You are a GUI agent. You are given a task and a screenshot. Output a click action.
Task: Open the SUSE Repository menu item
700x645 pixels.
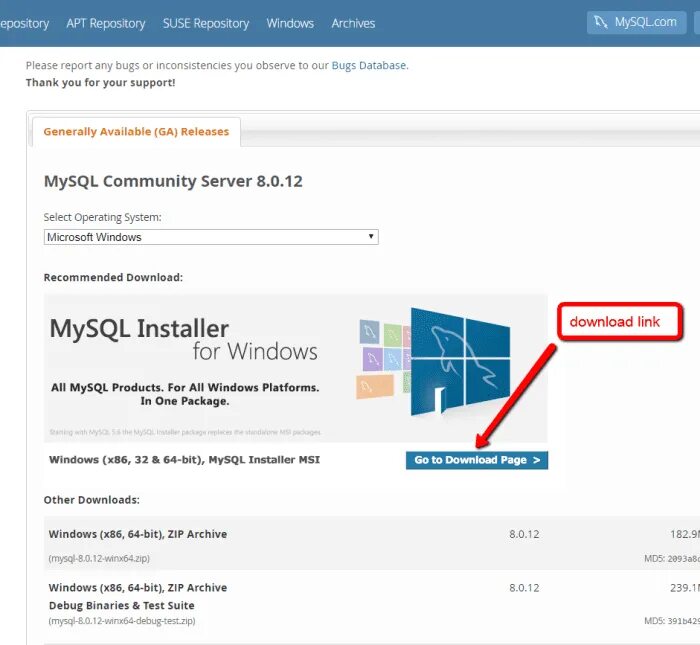(206, 23)
